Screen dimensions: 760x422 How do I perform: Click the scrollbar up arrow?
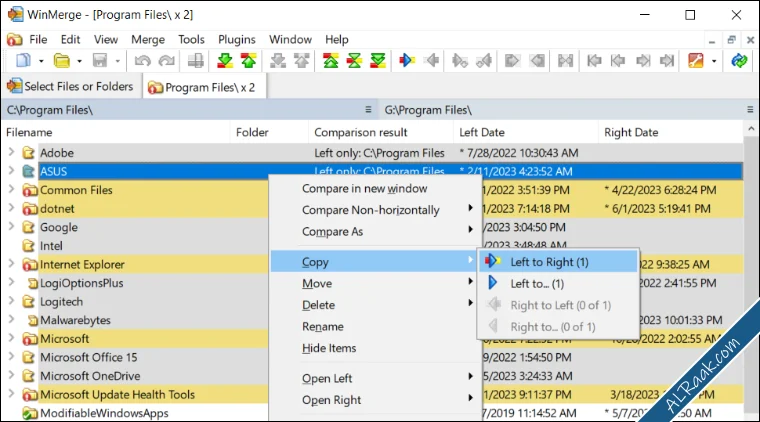click(751, 129)
